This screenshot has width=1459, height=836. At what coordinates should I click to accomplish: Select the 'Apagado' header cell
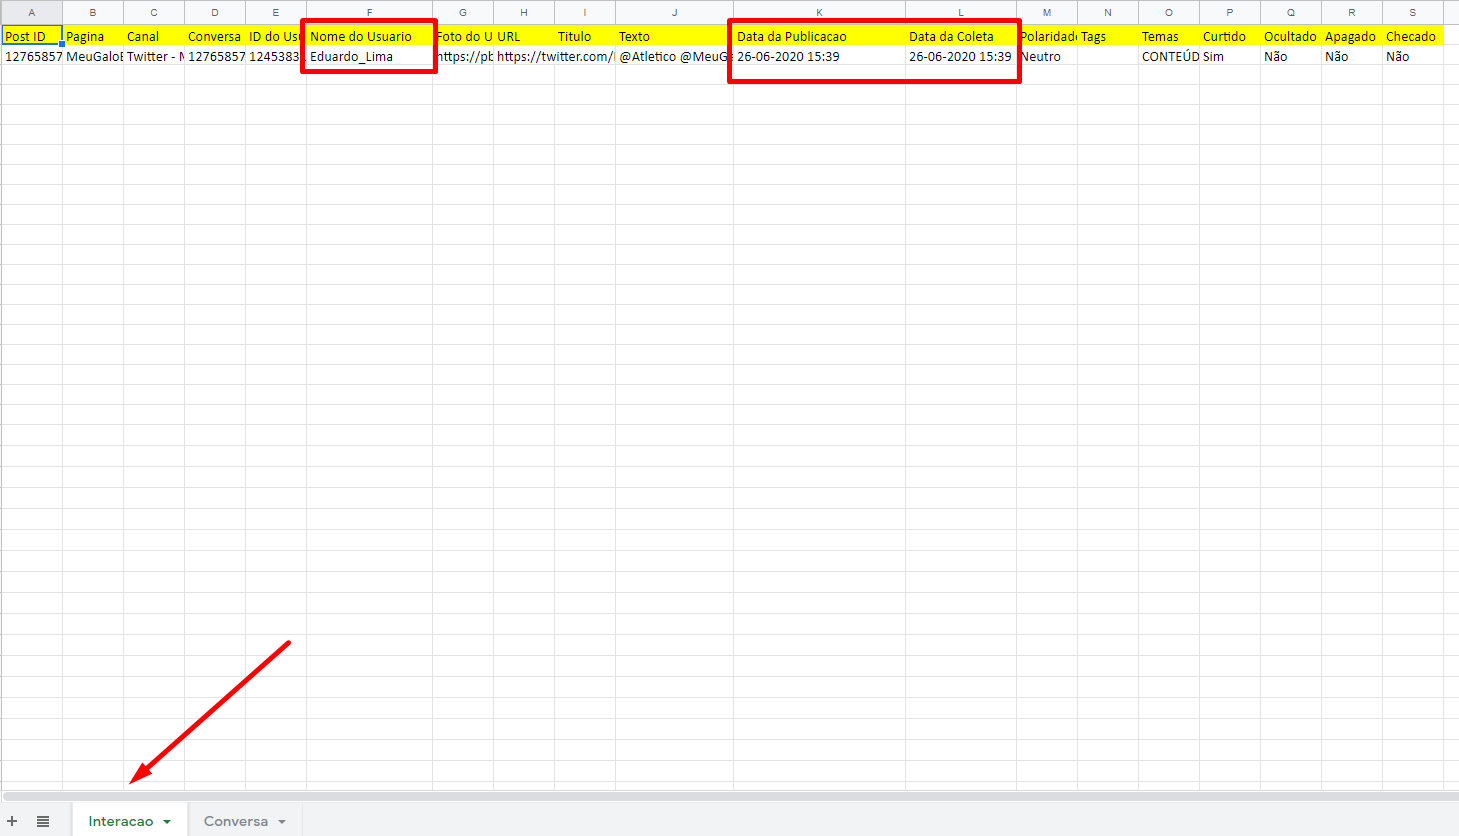point(1352,36)
